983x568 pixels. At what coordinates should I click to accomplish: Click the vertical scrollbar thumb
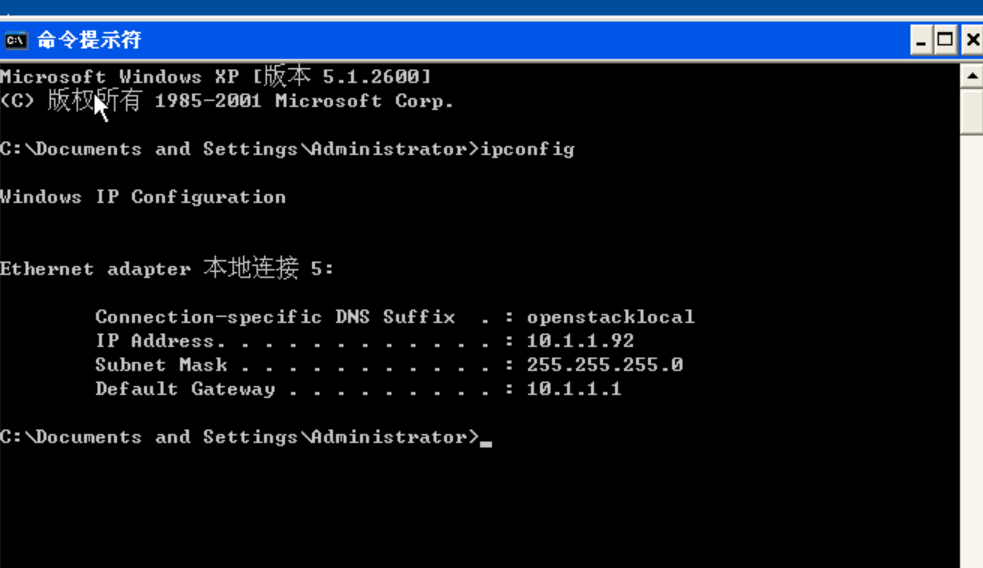tap(972, 112)
